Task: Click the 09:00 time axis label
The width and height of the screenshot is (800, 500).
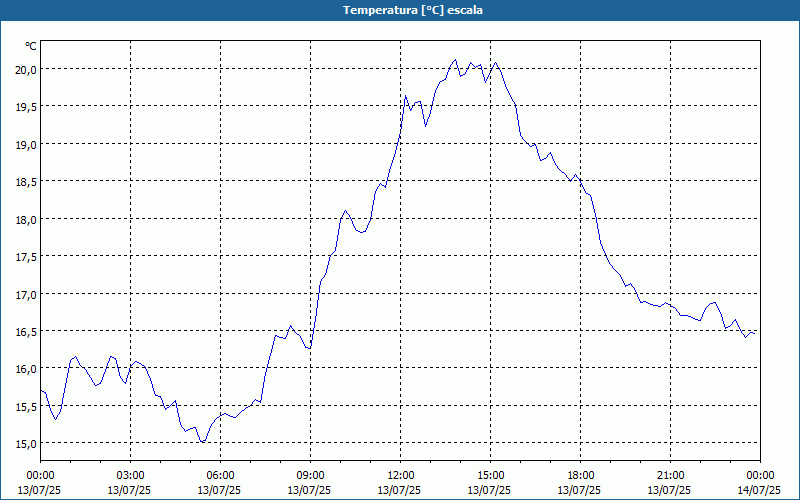Action: coord(310,476)
